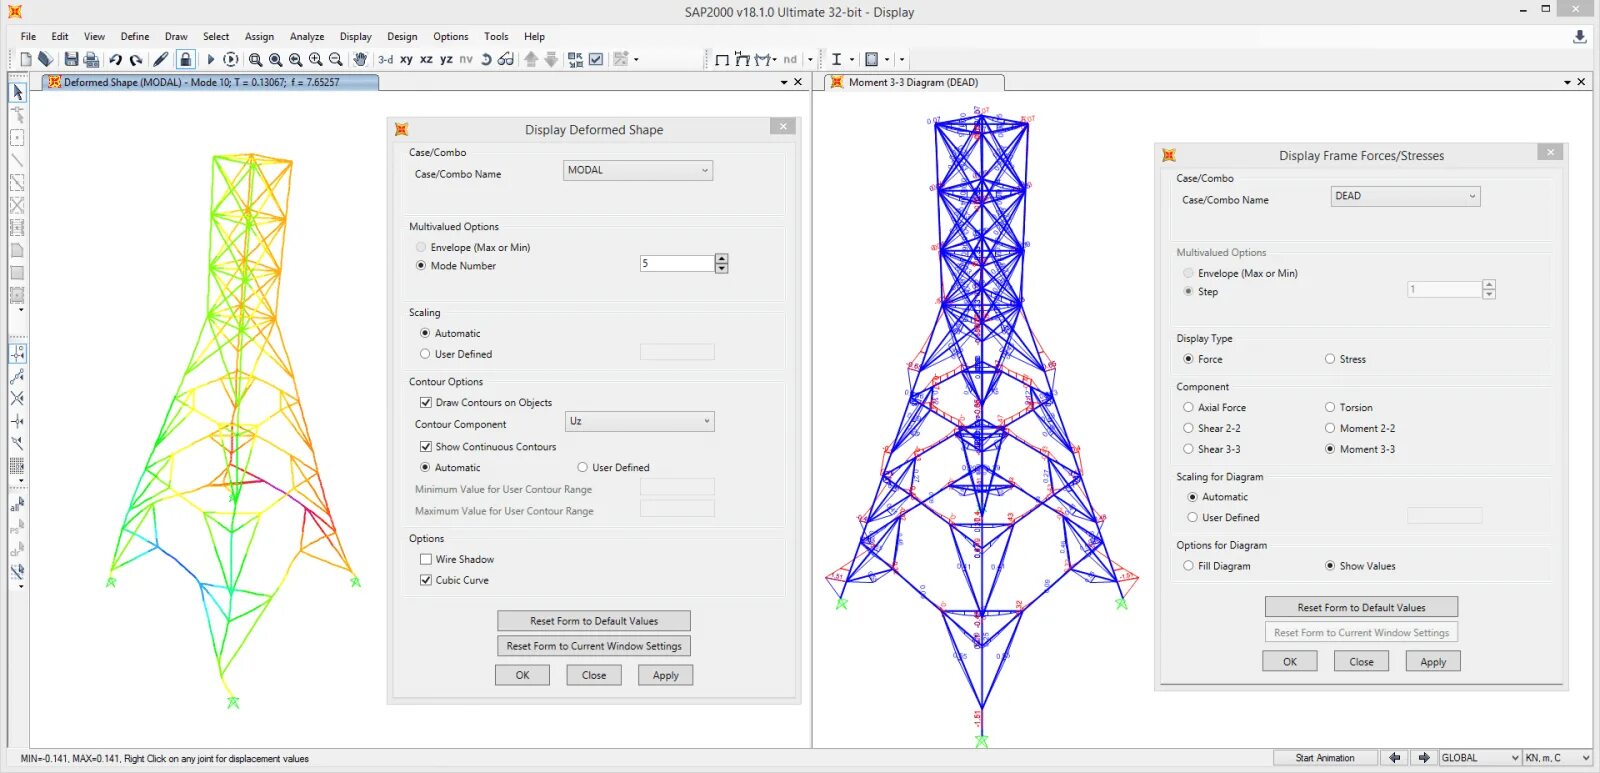Switch to the yz plane view
1600x773 pixels.
pyautogui.click(x=446, y=60)
